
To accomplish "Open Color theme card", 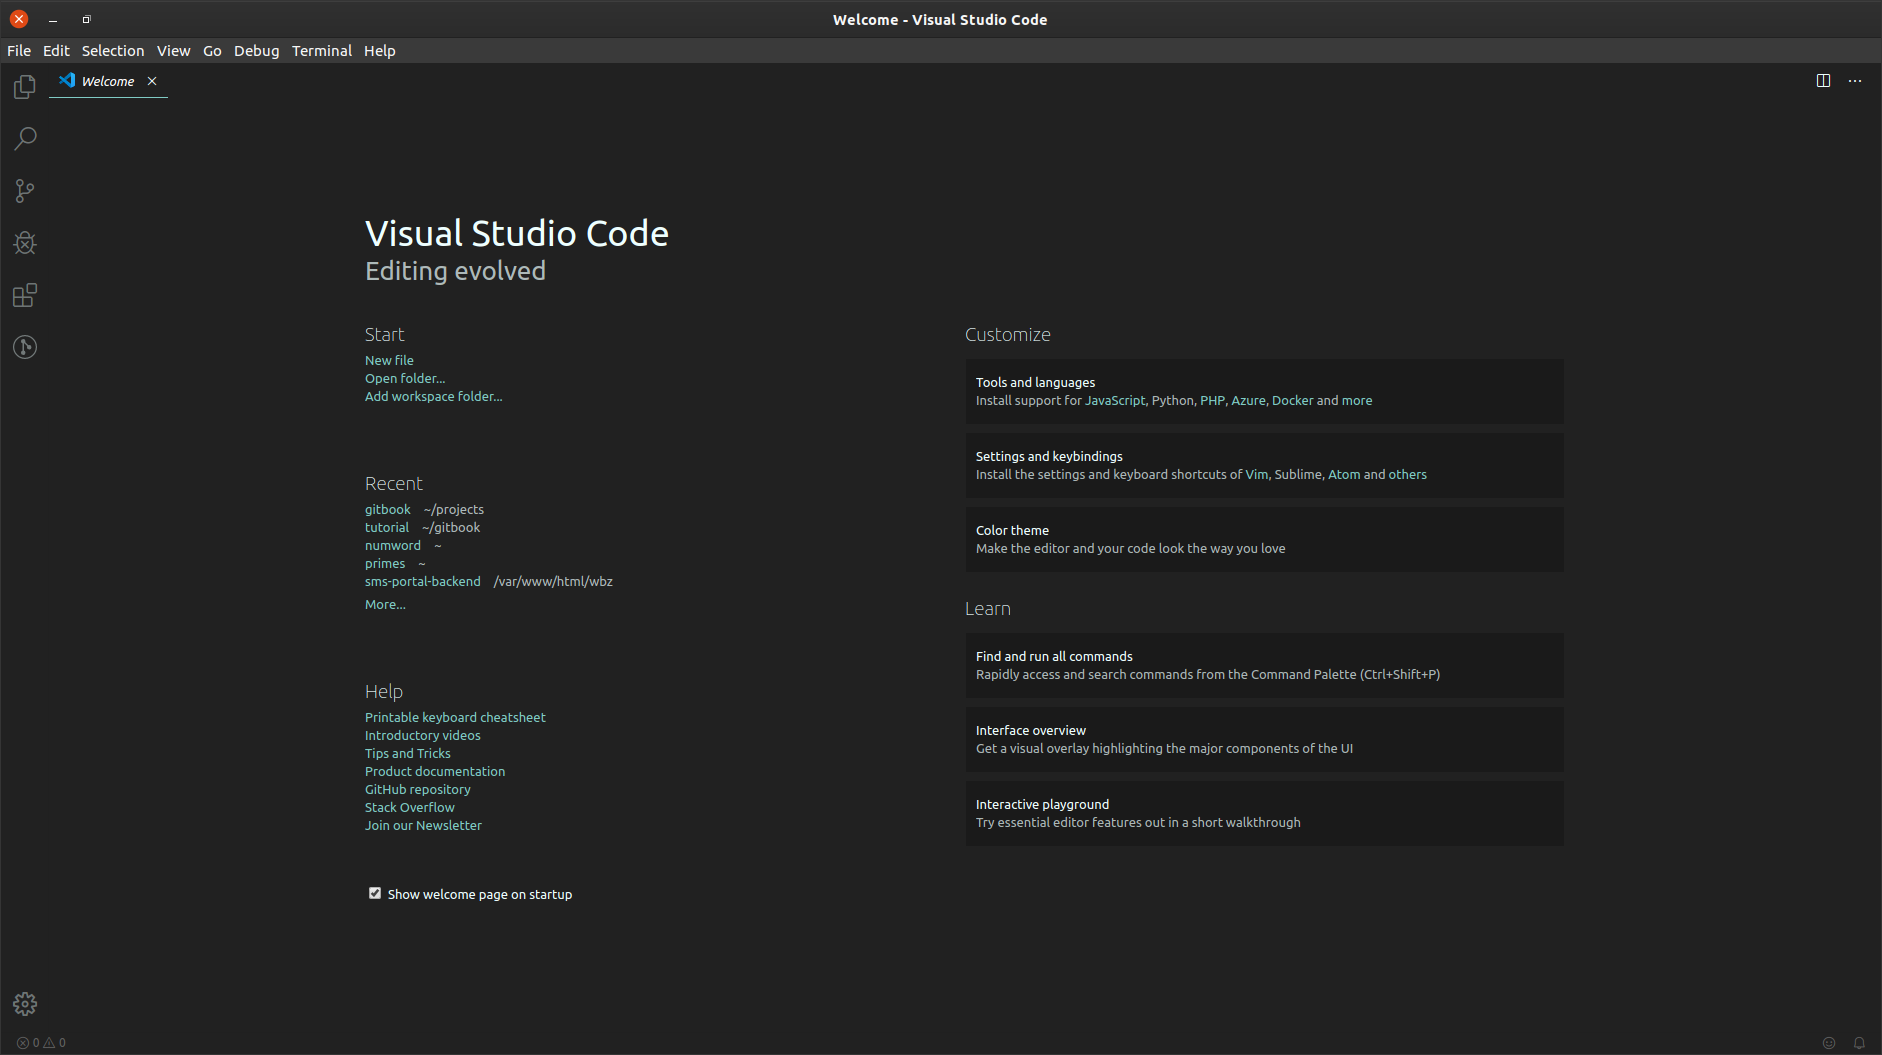I will [x=1264, y=539].
